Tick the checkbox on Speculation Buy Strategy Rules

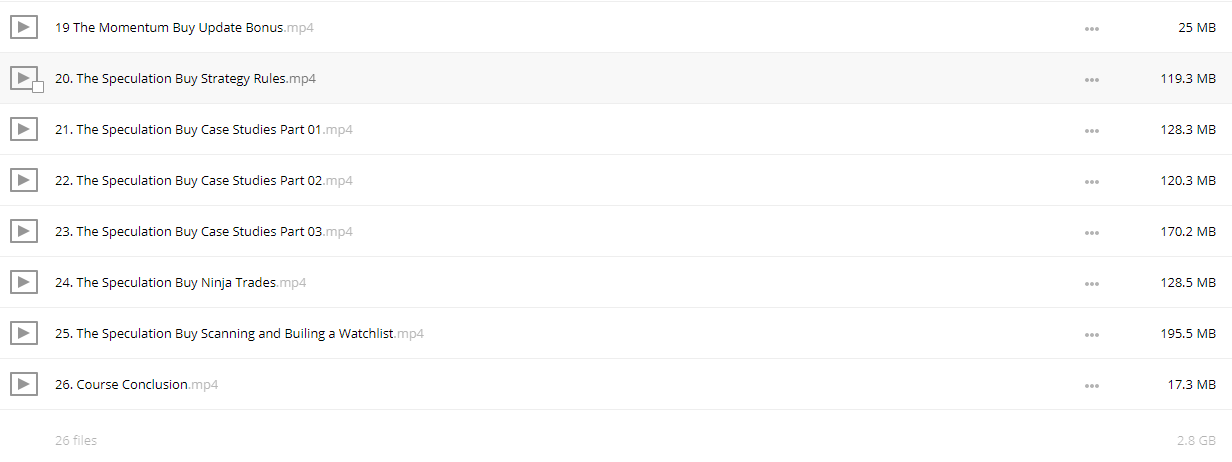[x=38, y=88]
